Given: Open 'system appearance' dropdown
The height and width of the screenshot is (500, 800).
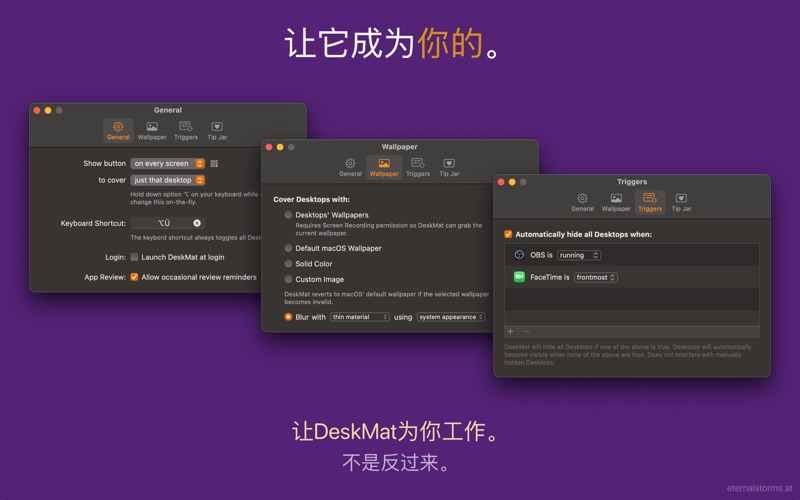Looking at the screenshot, I should coord(451,317).
